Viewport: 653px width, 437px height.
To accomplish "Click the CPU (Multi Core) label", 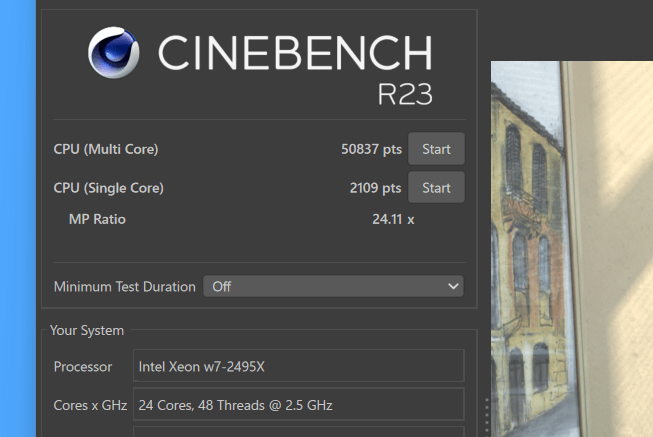I will pyautogui.click(x=106, y=149).
